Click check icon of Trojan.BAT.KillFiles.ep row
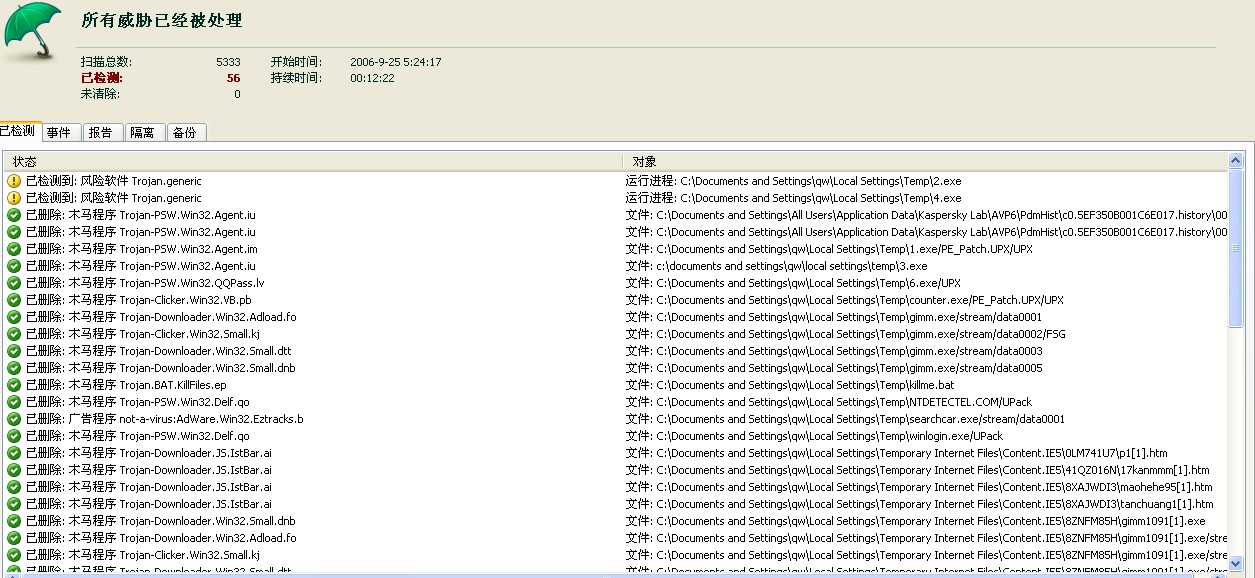 point(14,385)
